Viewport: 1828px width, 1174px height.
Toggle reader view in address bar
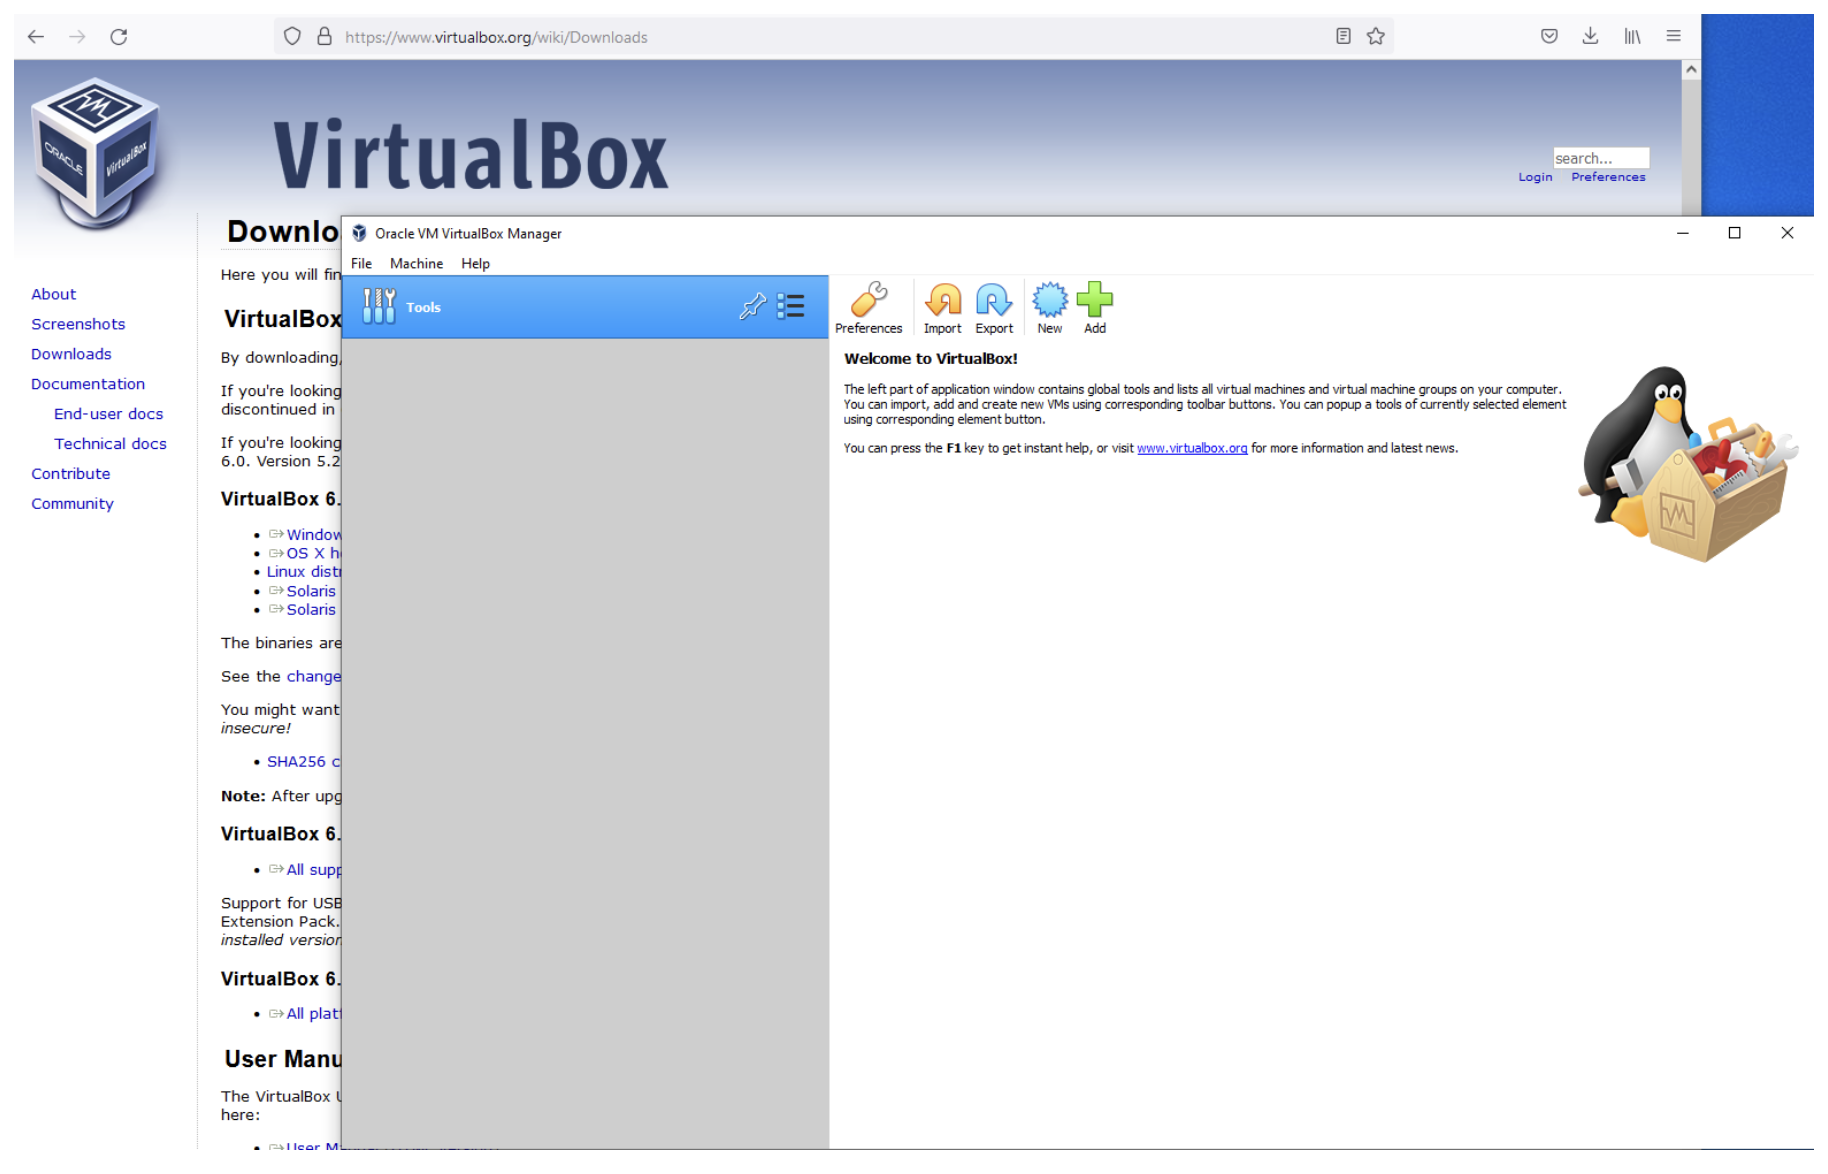click(1343, 37)
